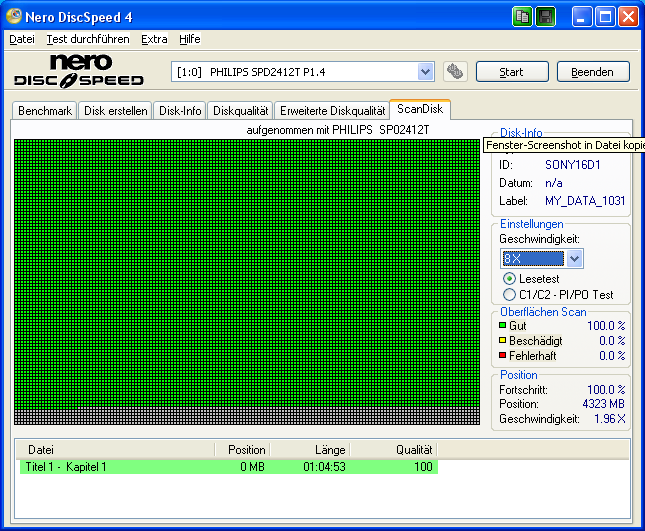The image size is (645, 531).
Task: Close the window with the red X
Action: (x=628, y=17)
